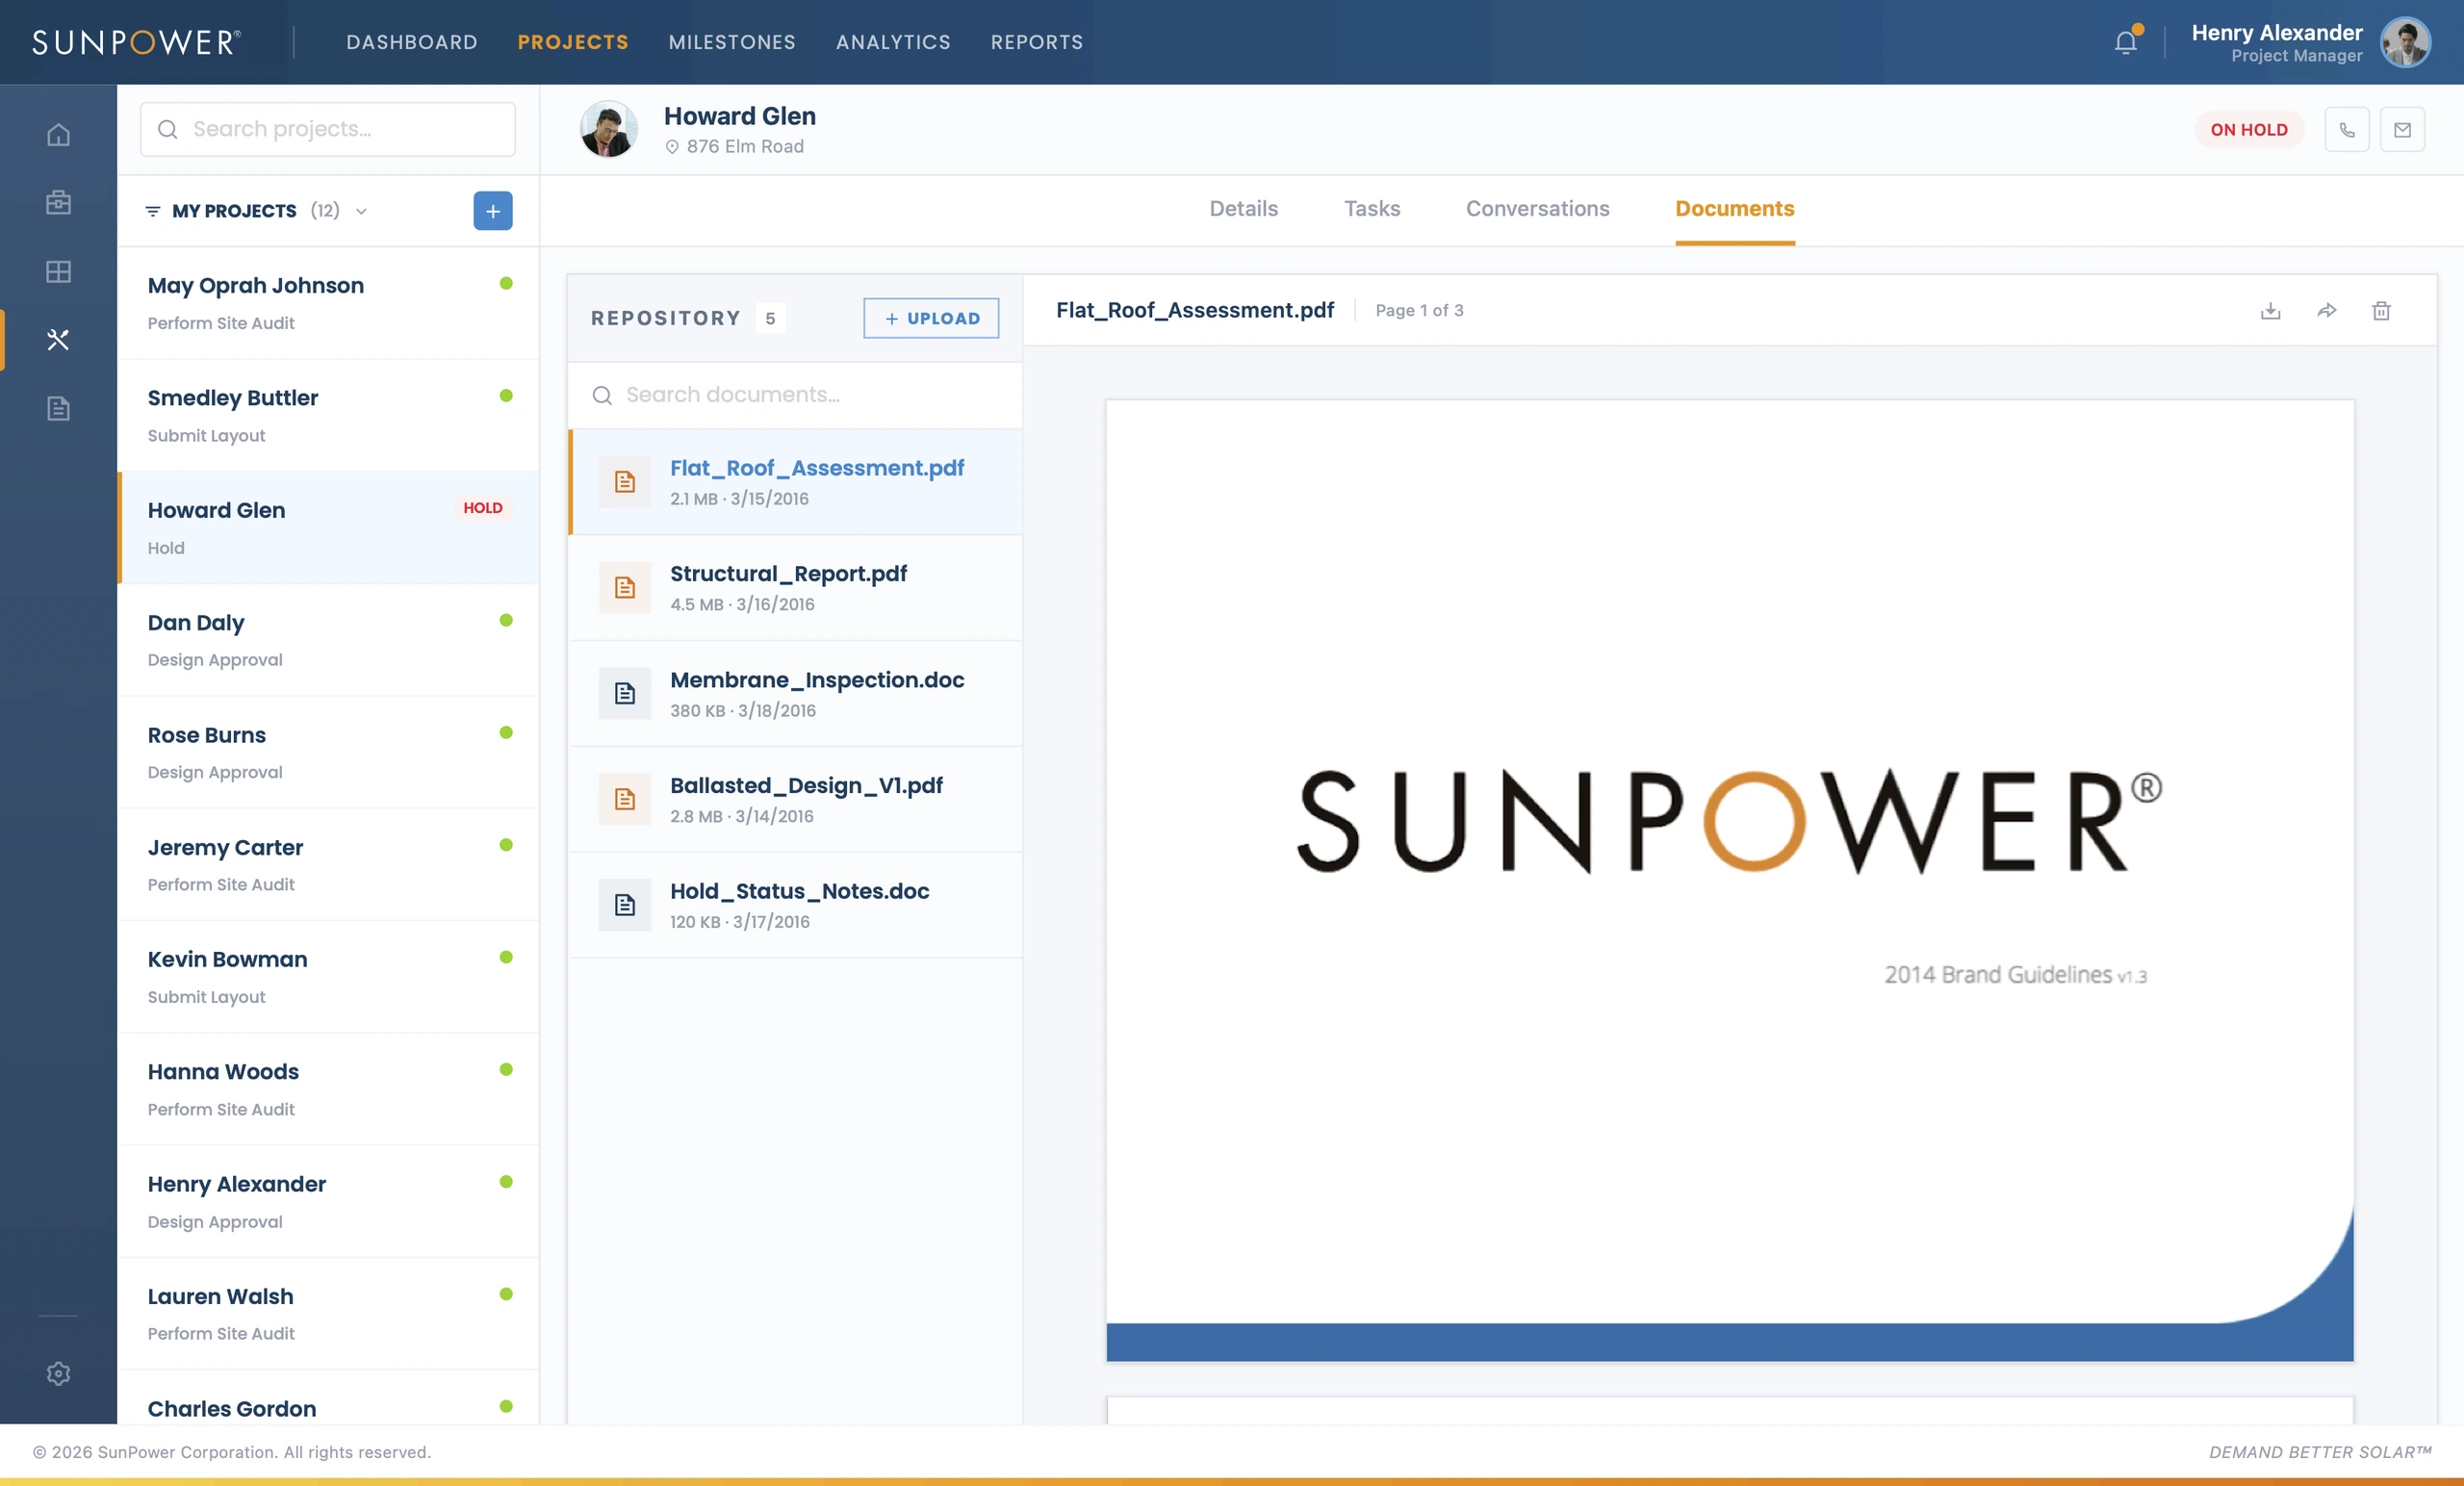Open Dan Daly project
Image resolution: width=2464 pixels, height=1486 pixels.
coord(328,640)
